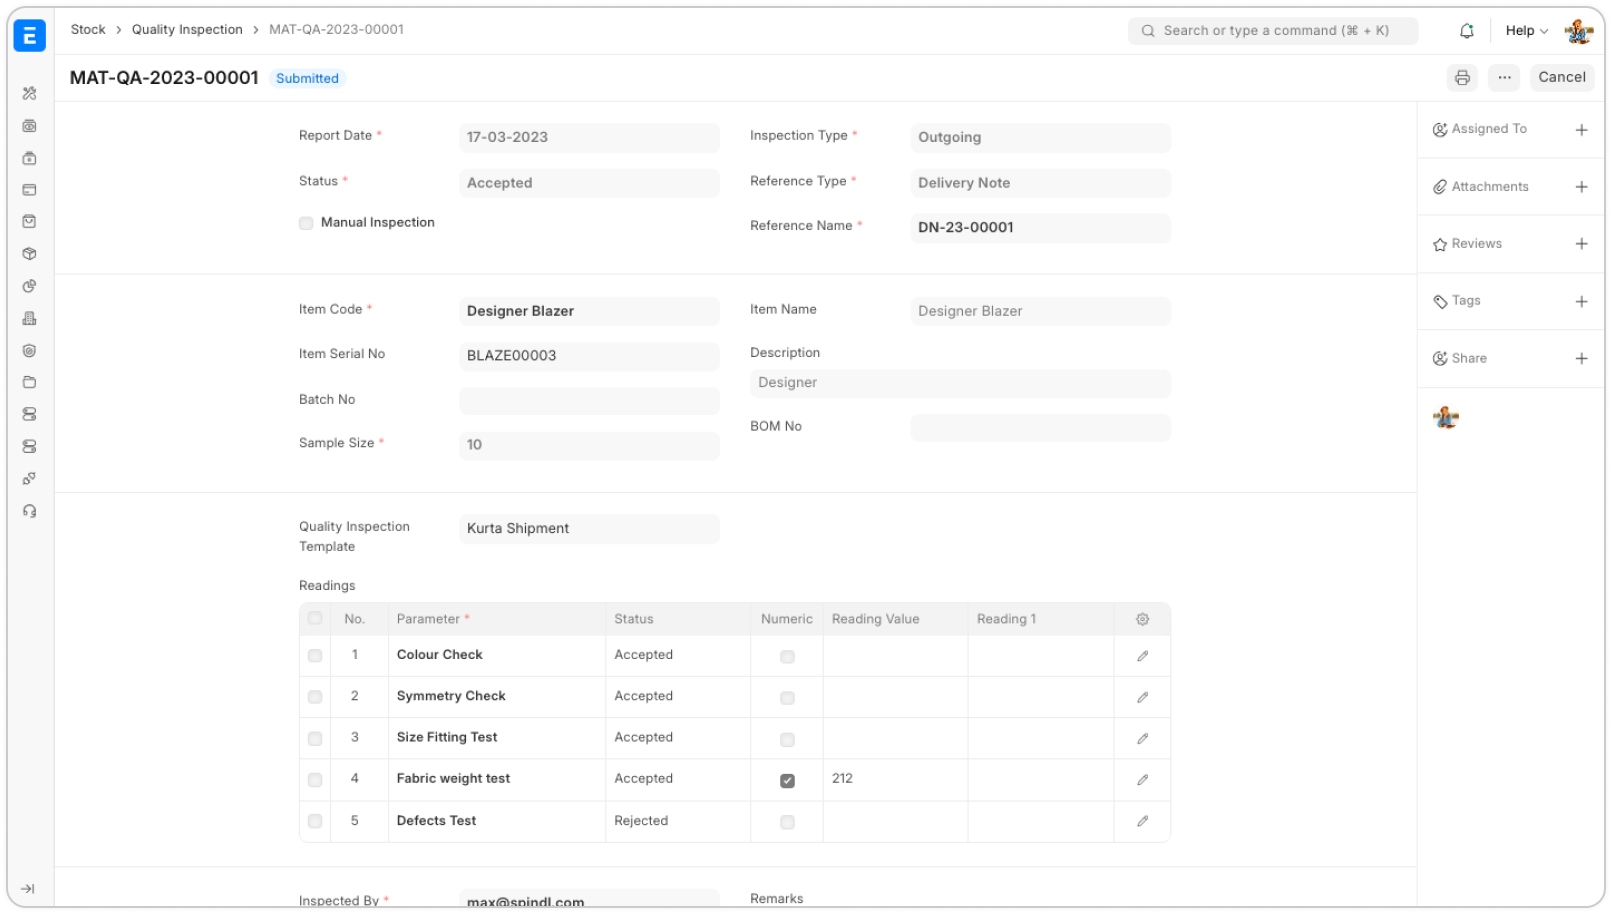Add an assignee with Assigned To plus
Screen dimensions: 1612x914
1581,130
